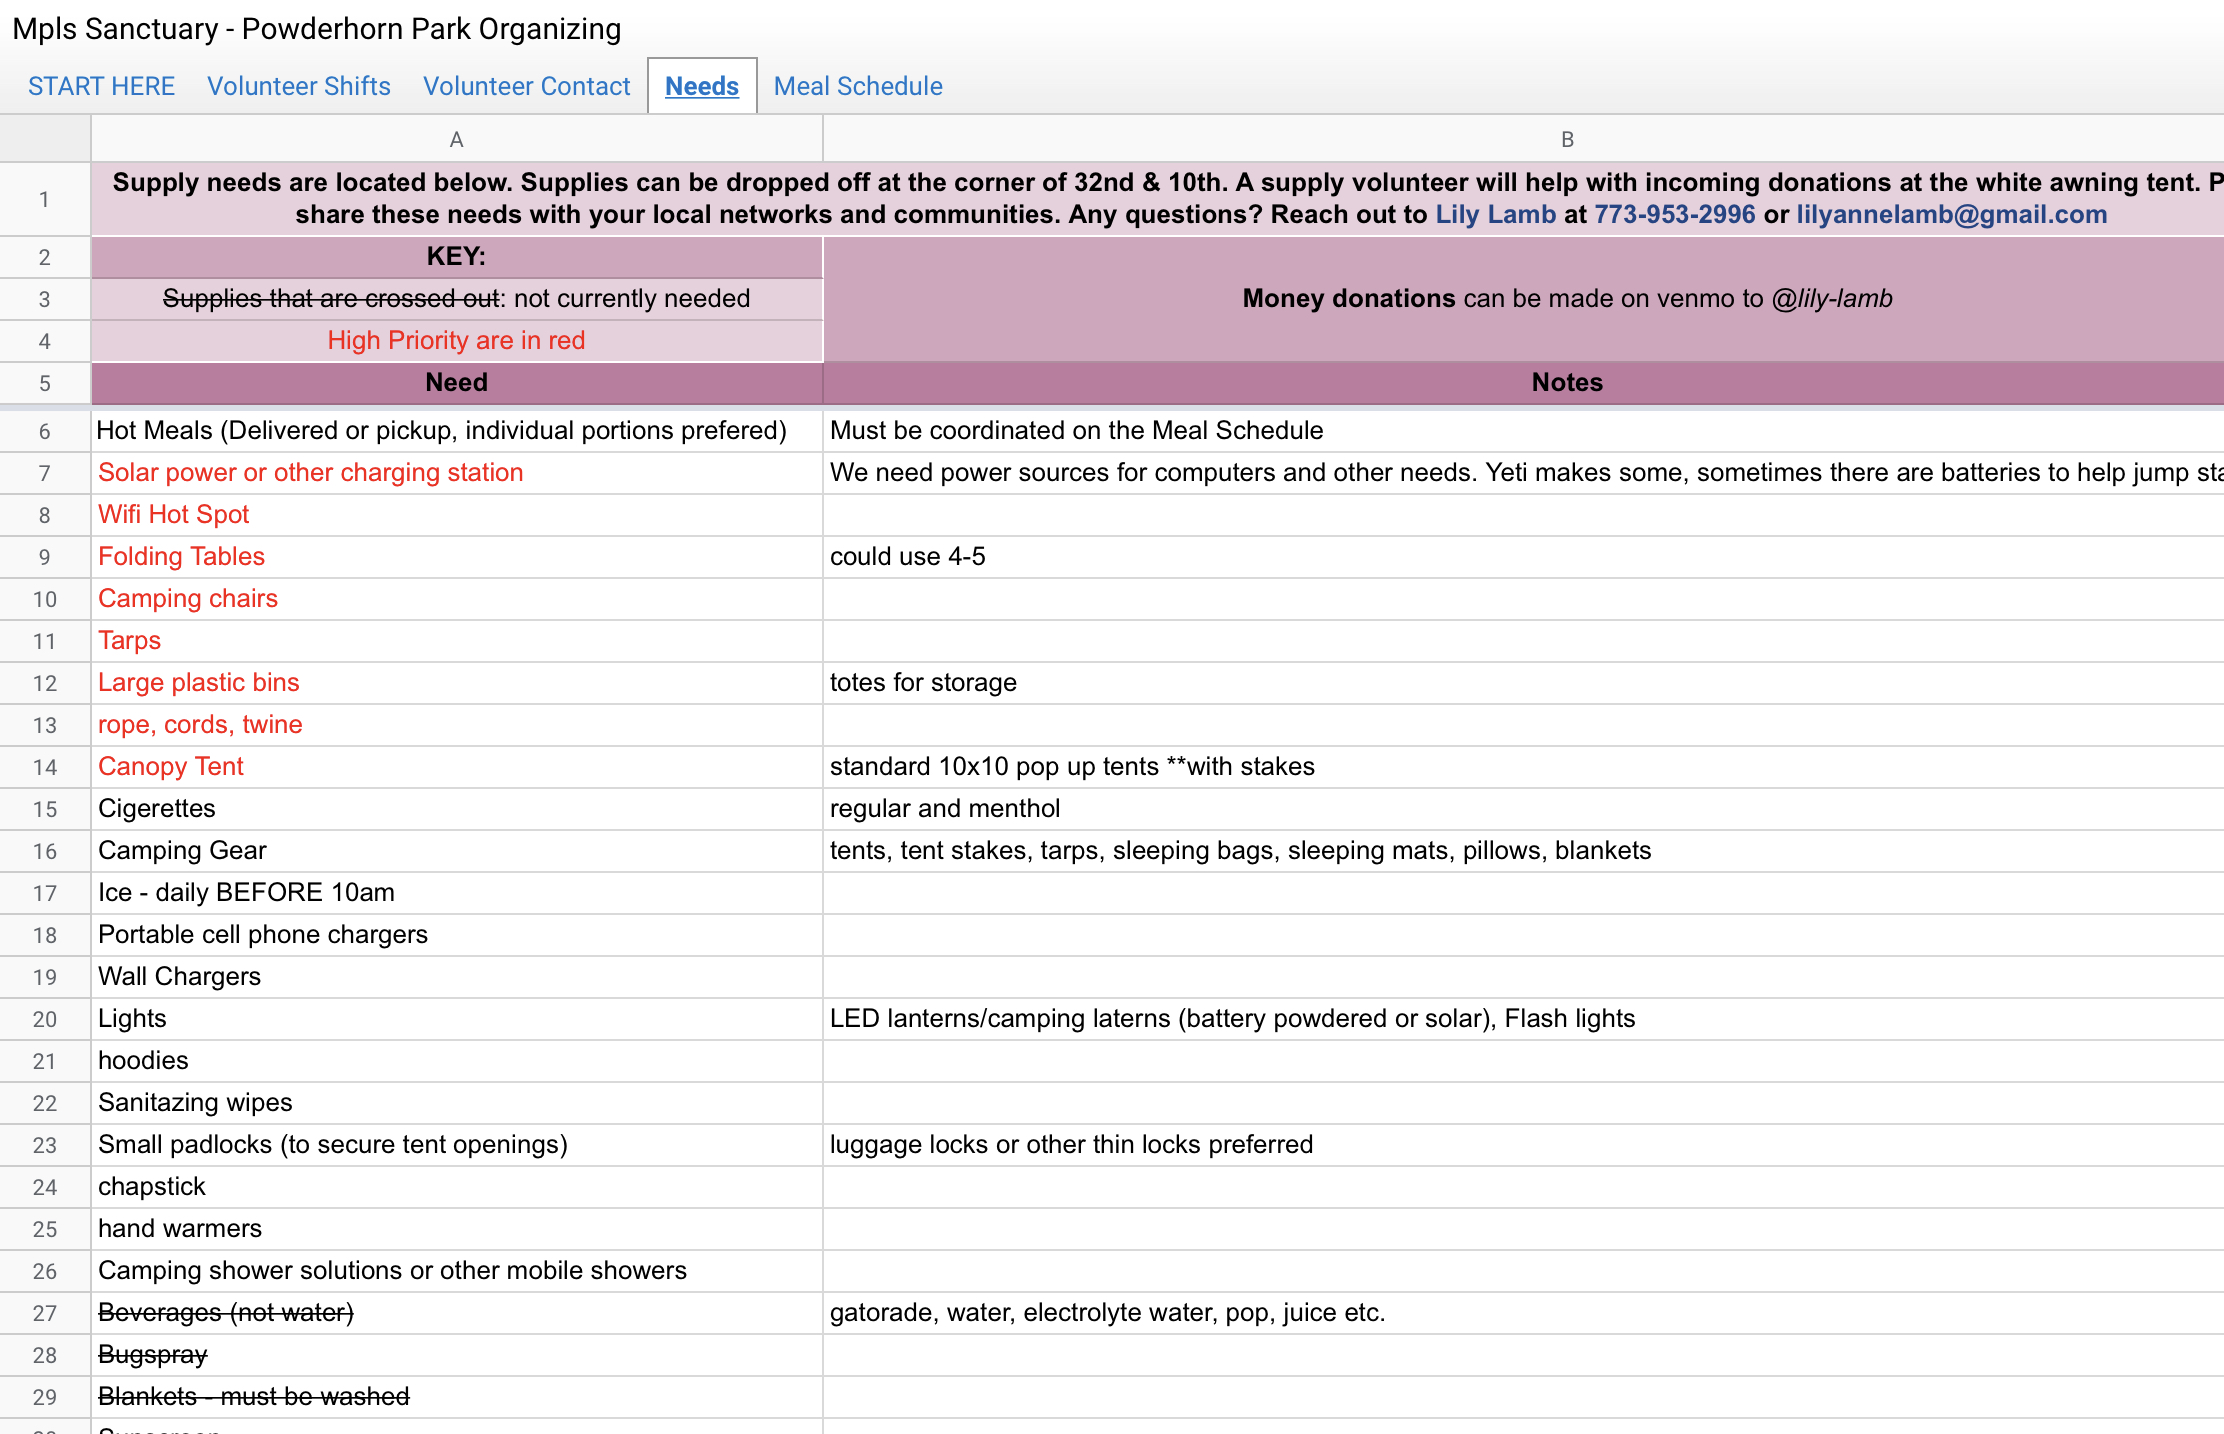
Task: Select the Needs tab
Action: pyautogui.click(x=702, y=86)
